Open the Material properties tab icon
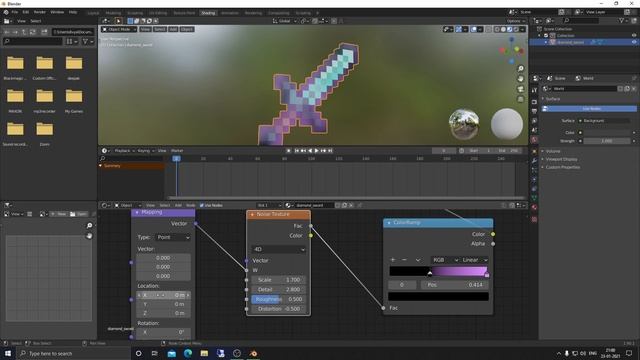The height and width of the screenshot is (360, 640). pyautogui.click(x=534, y=207)
